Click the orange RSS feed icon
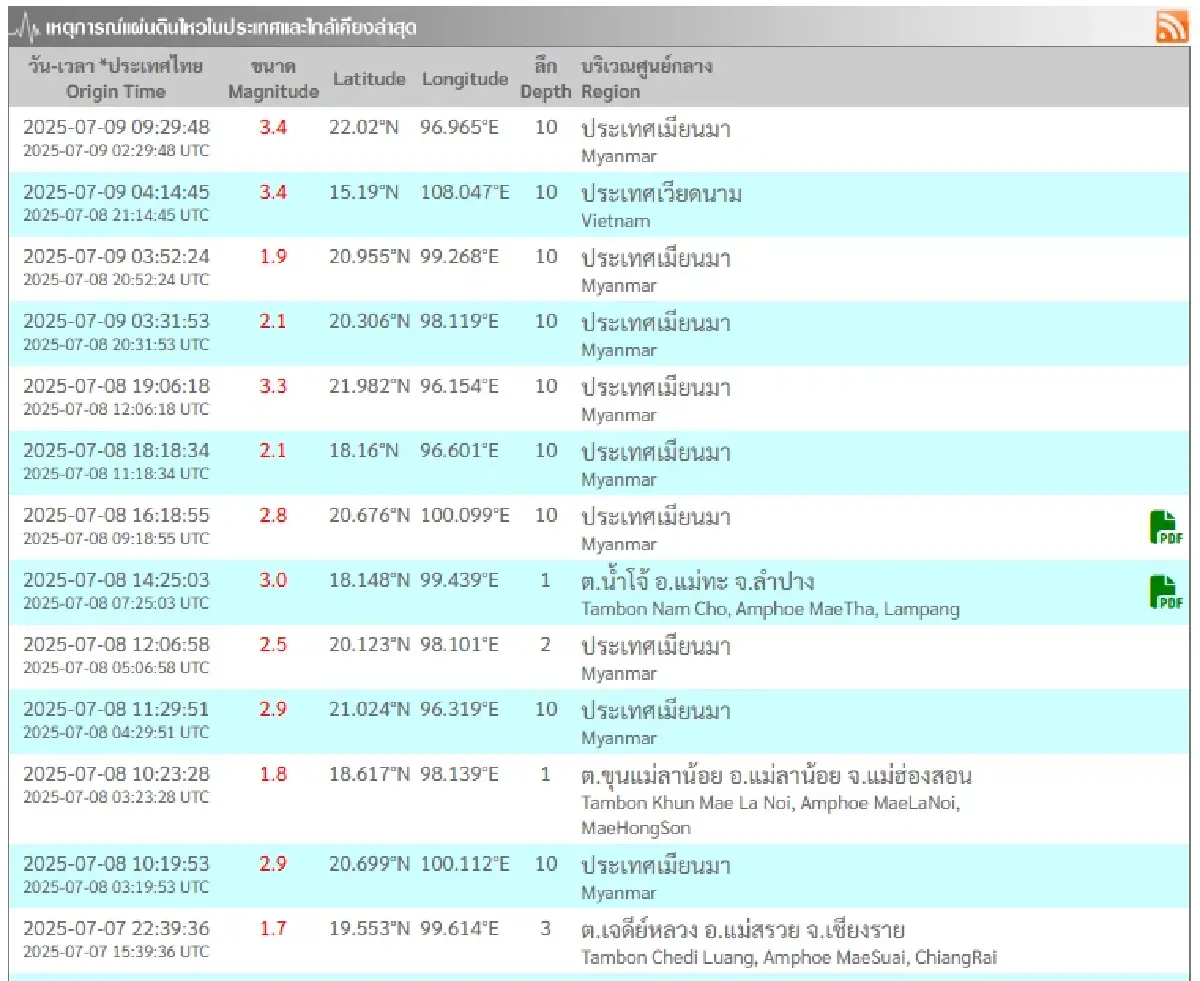The width and height of the screenshot is (1200, 981). click(x=1171, y=27)
